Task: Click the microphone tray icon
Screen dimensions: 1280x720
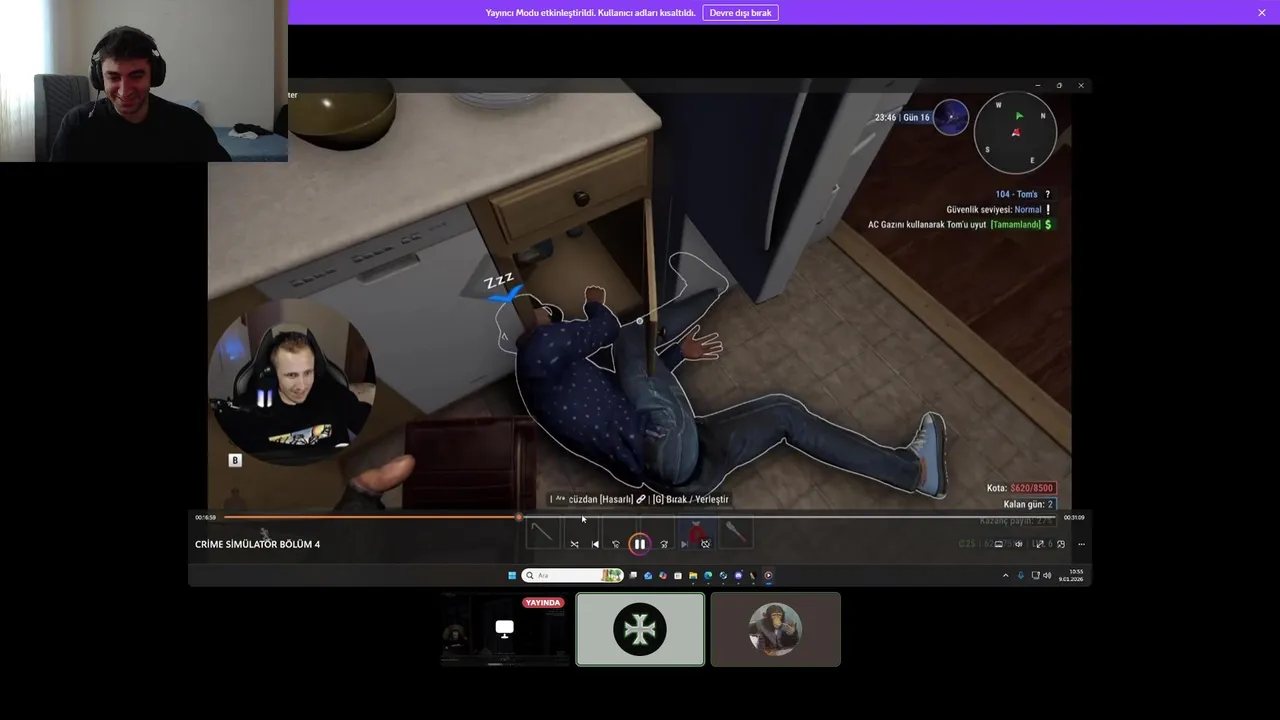Action: (x=1020, y=575)
